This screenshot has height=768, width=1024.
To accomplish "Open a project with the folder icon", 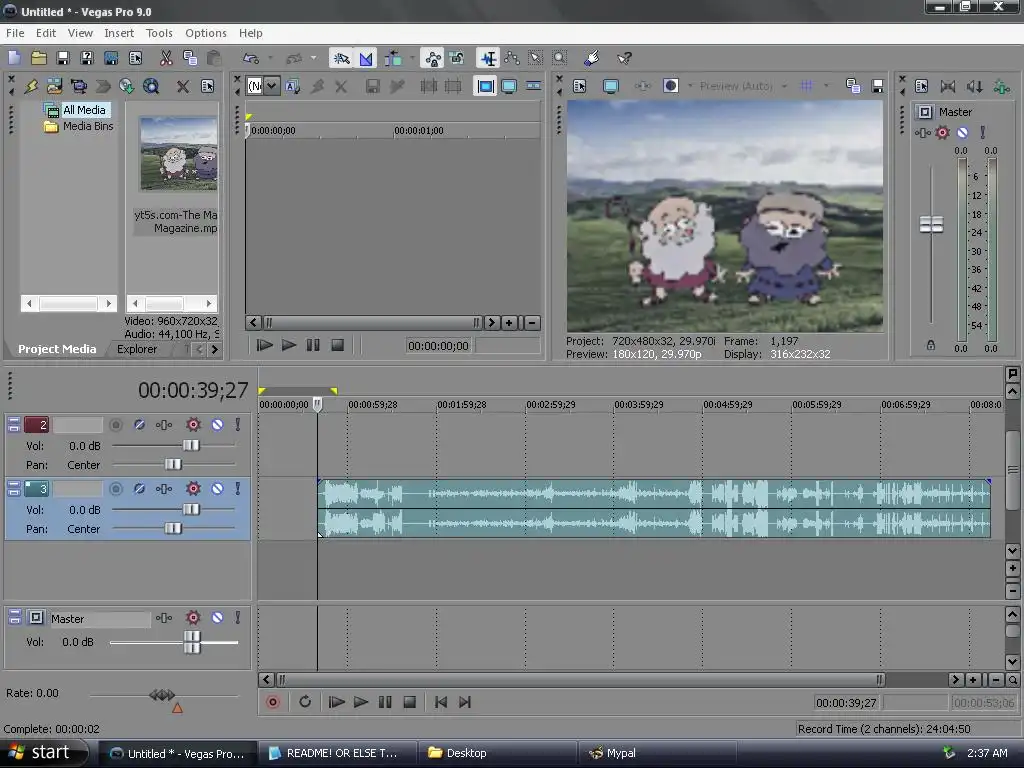I will (39, 58).
